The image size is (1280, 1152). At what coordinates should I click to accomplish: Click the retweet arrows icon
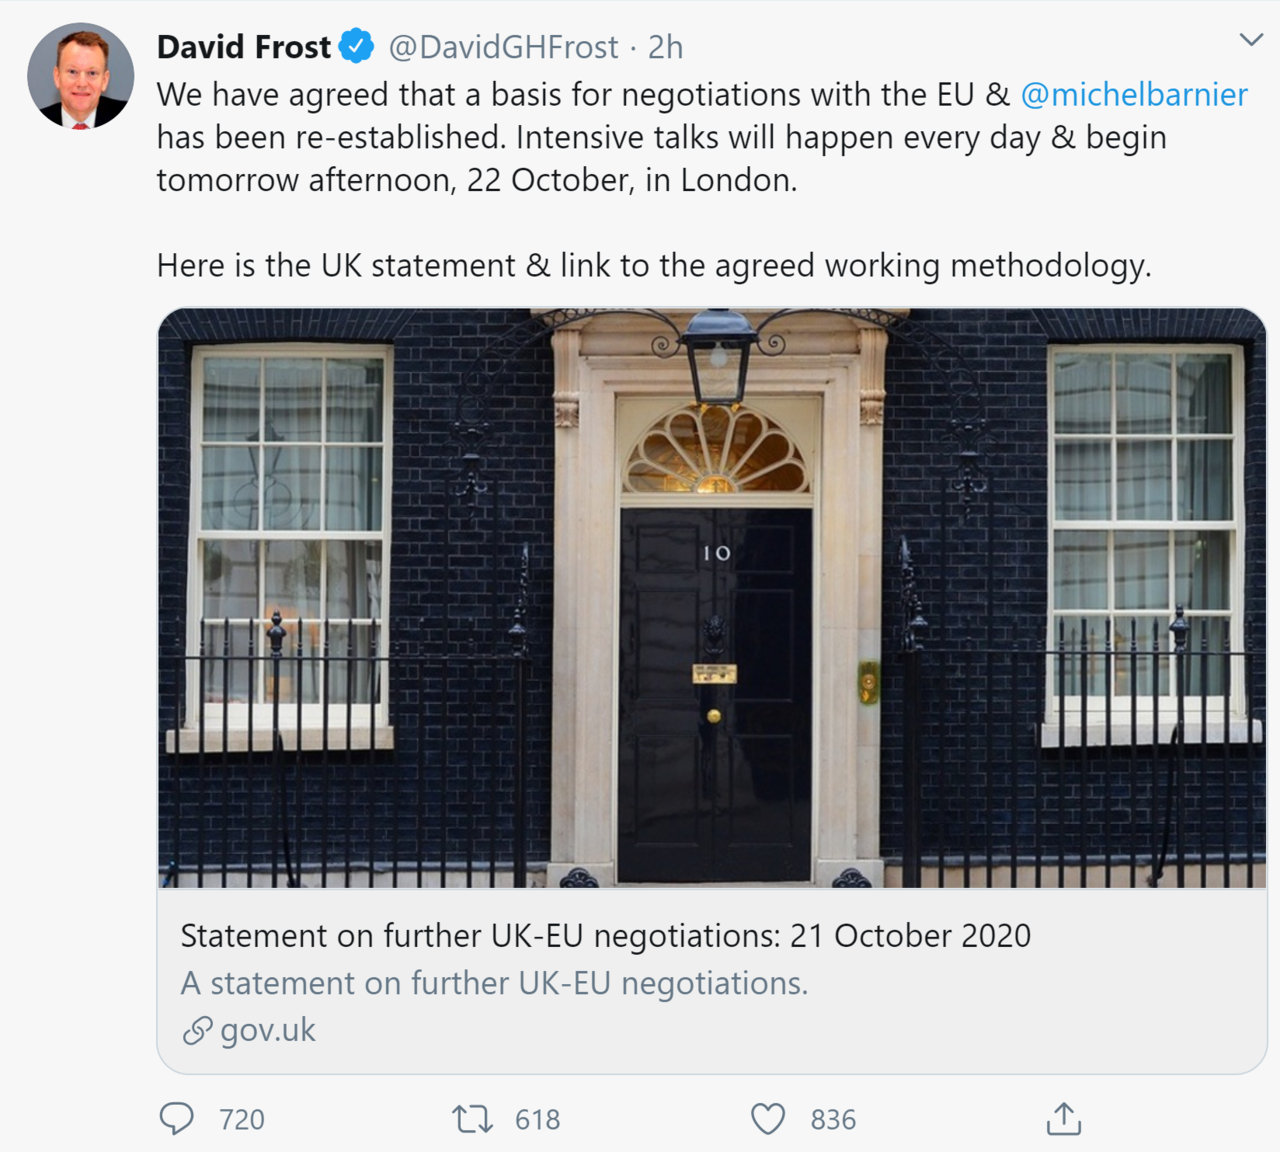[472, 1119]
